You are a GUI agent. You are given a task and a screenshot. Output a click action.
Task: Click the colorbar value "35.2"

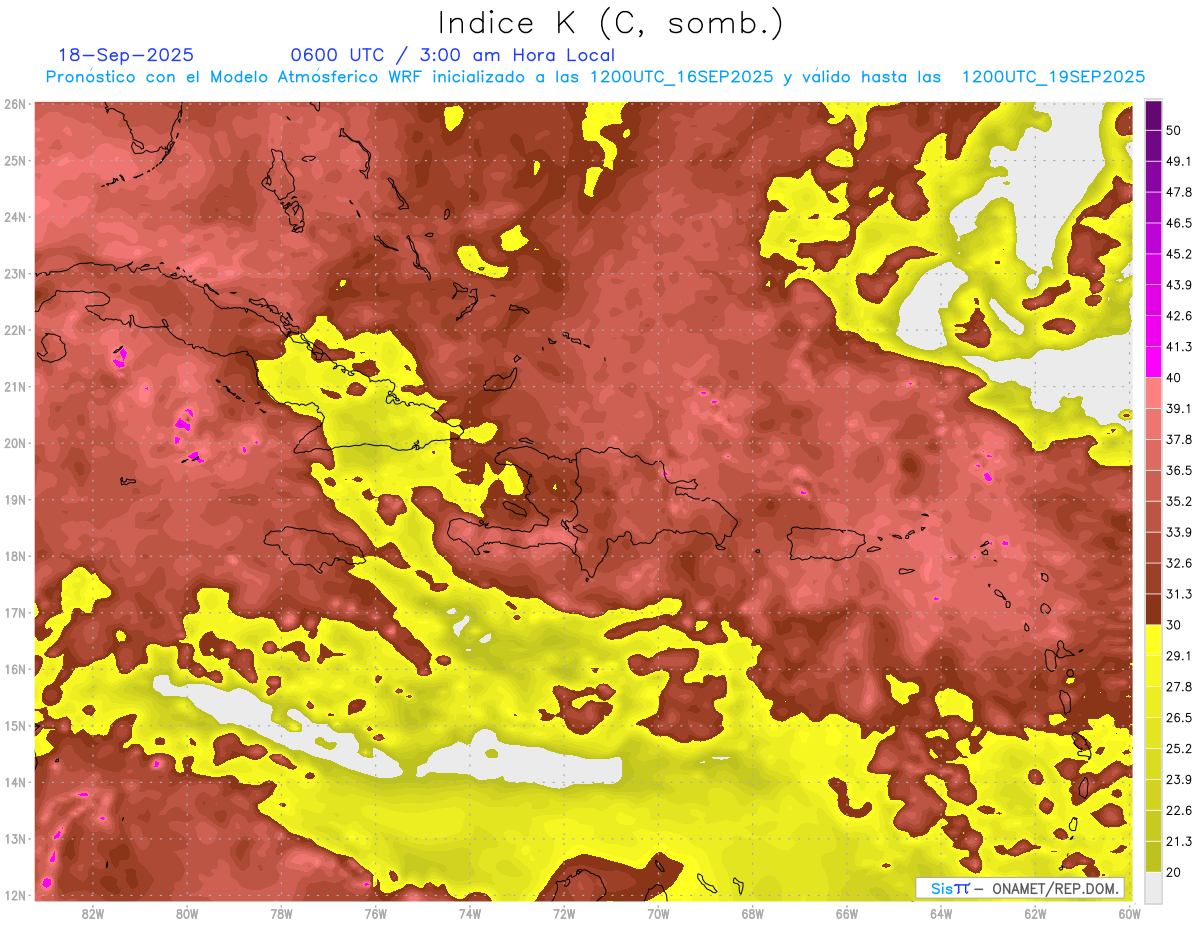[x=1179, y=501]
